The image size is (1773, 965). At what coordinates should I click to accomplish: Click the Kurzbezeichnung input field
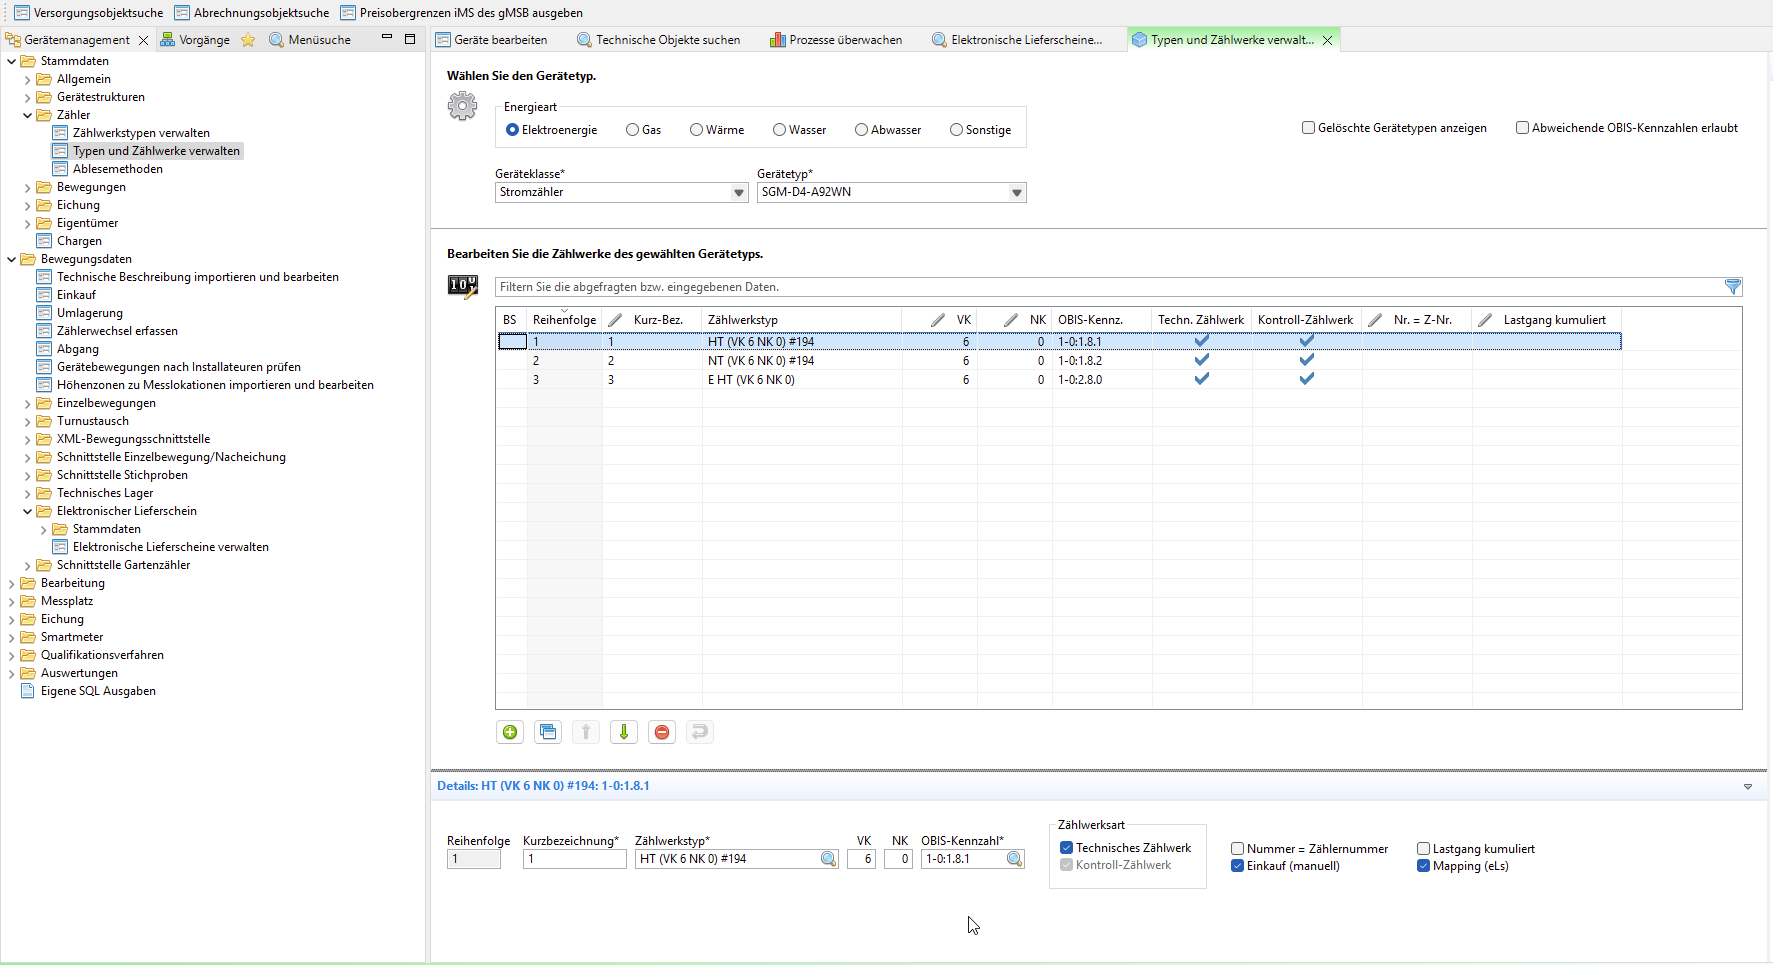(x=574, y=859)
